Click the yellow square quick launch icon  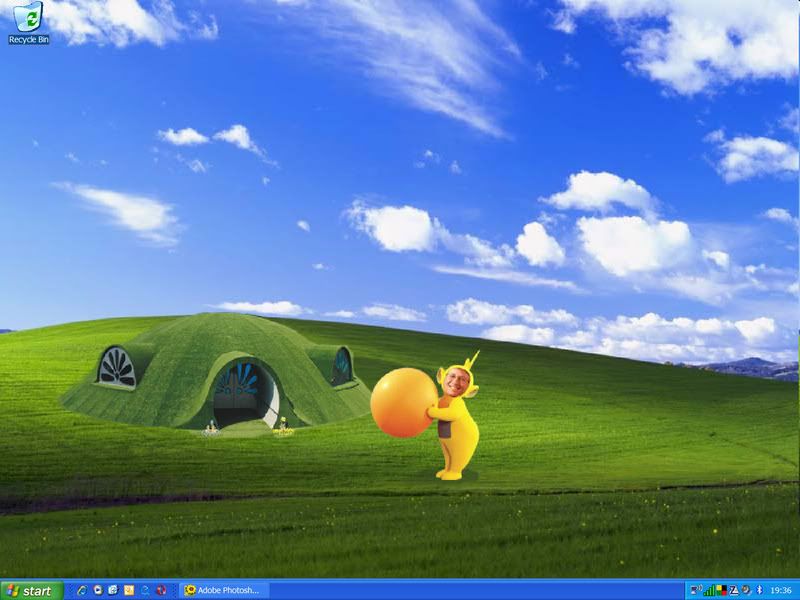(129, 590)
